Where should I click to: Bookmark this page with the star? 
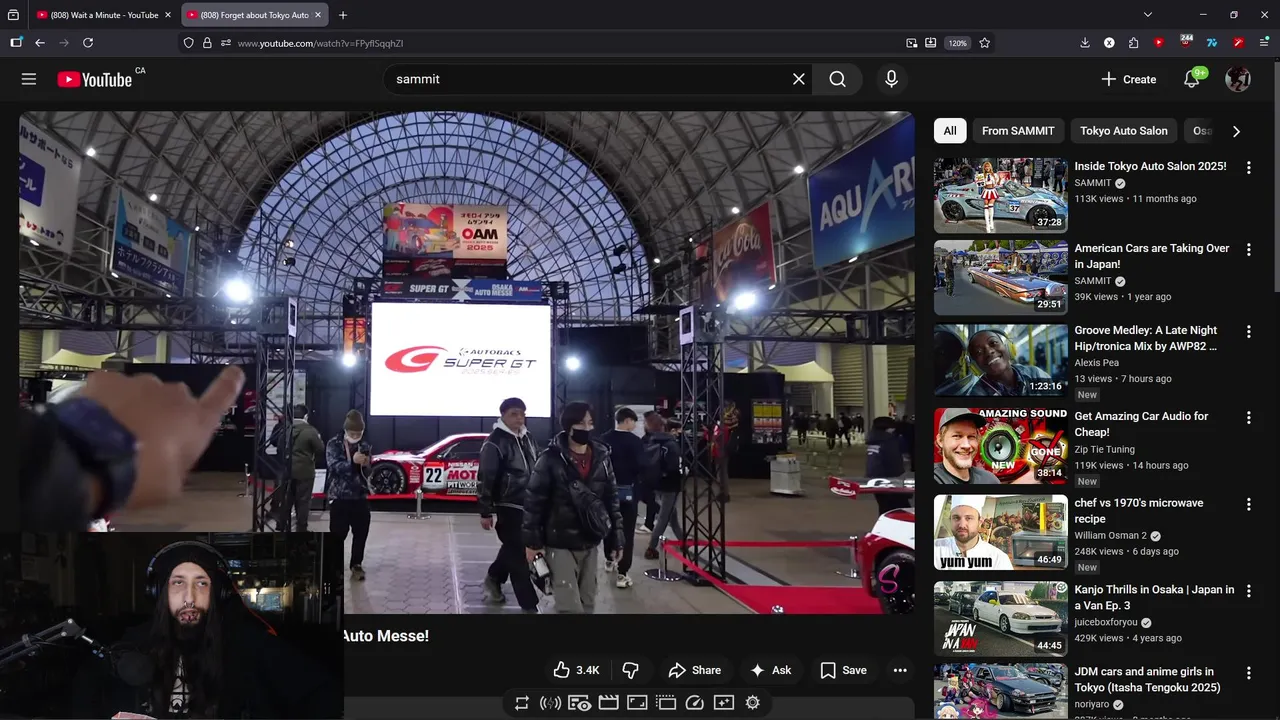click(985, 43)
